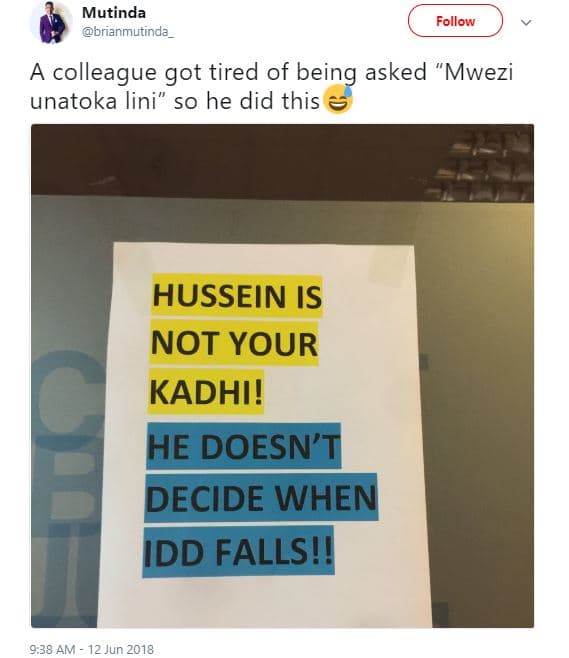Image resolution: width=569 pixels, height=658 pixels.
Task: Open Mutinda's profile avatar picture
Action: click(50, 22)
